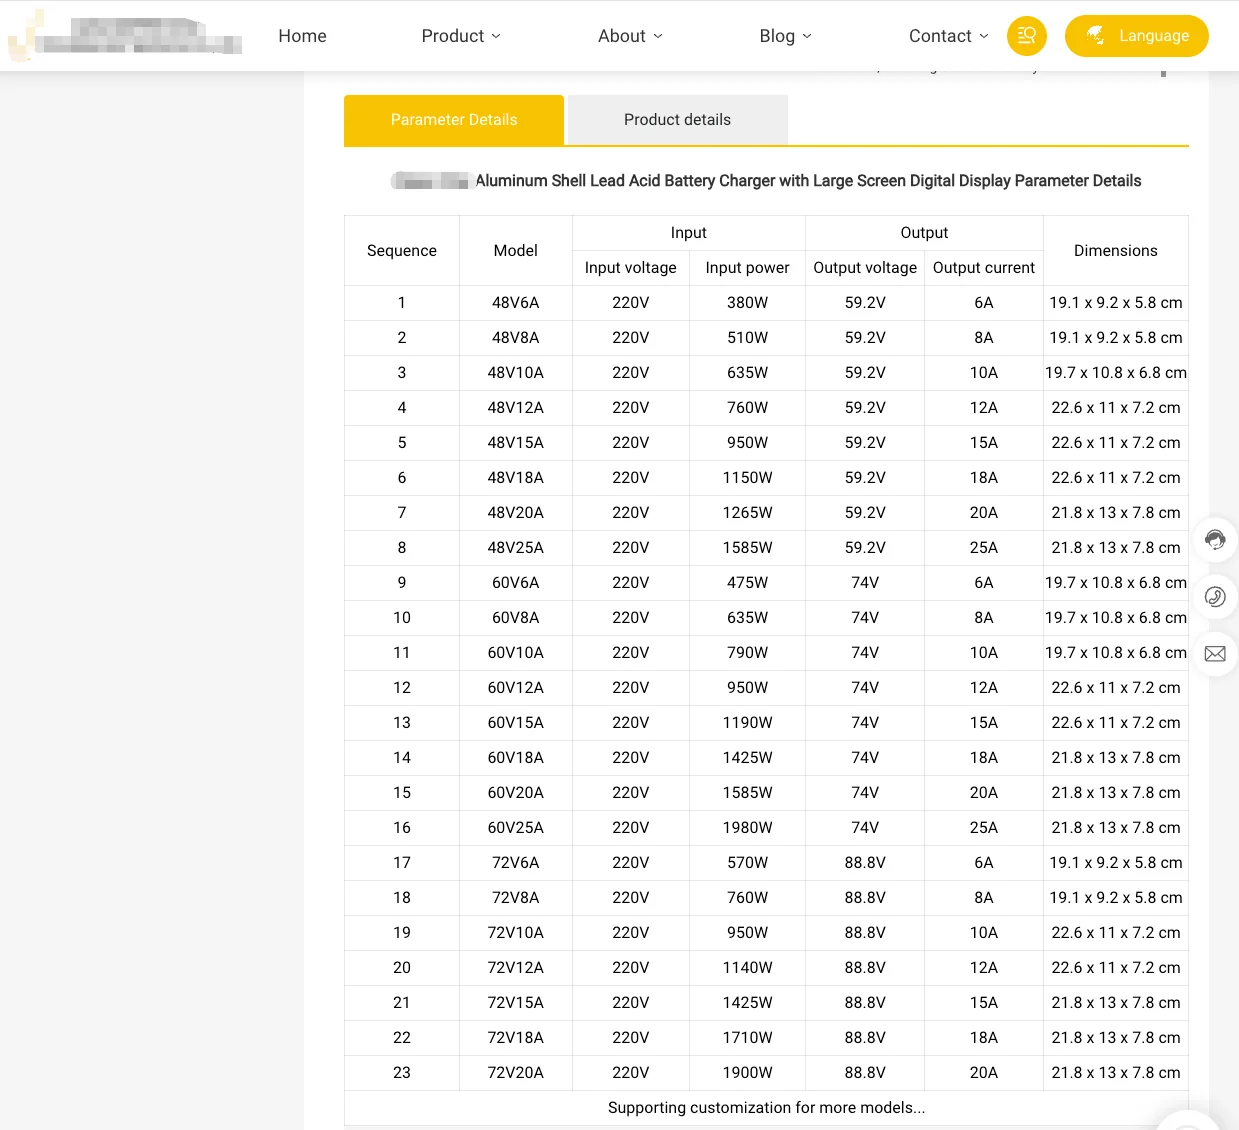This screenshot has width=1239, height=1130.
Task: Select the 72V18A model cell
Action: (516, 1038)
